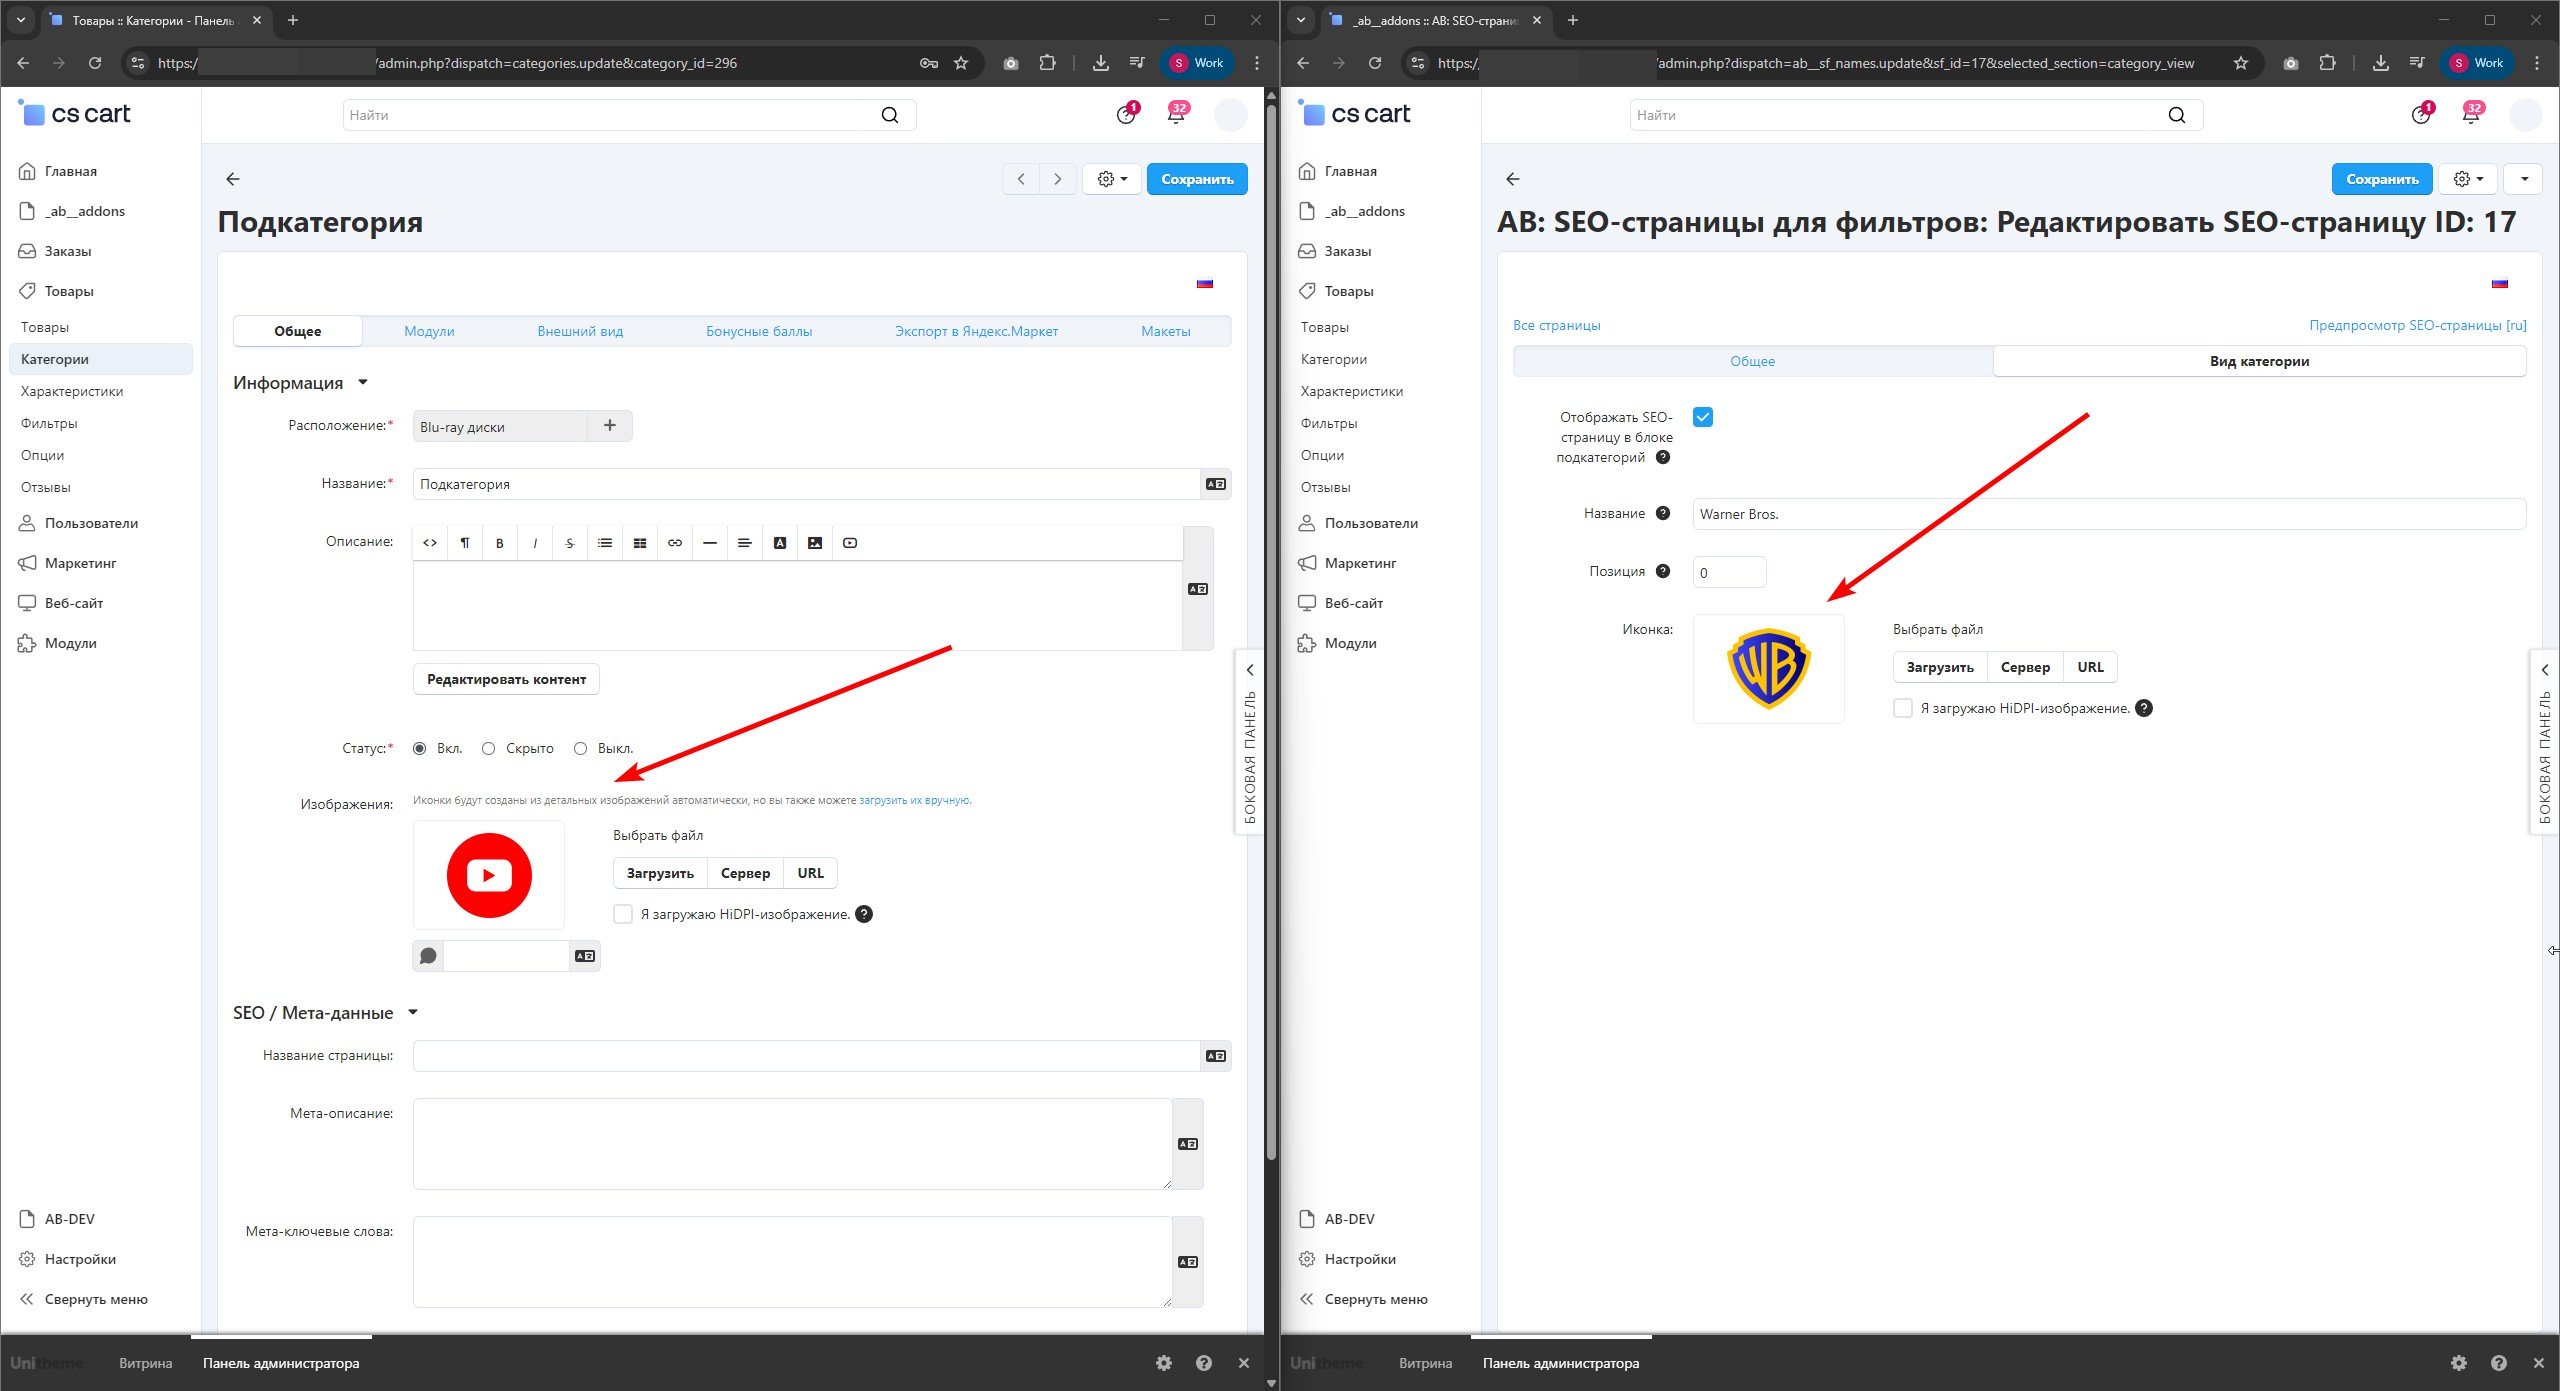This screenshot has height=1391, width=2560.
Task: Uncheck the show SEO page in subcategories checkbox
Action: [1703, 417]
